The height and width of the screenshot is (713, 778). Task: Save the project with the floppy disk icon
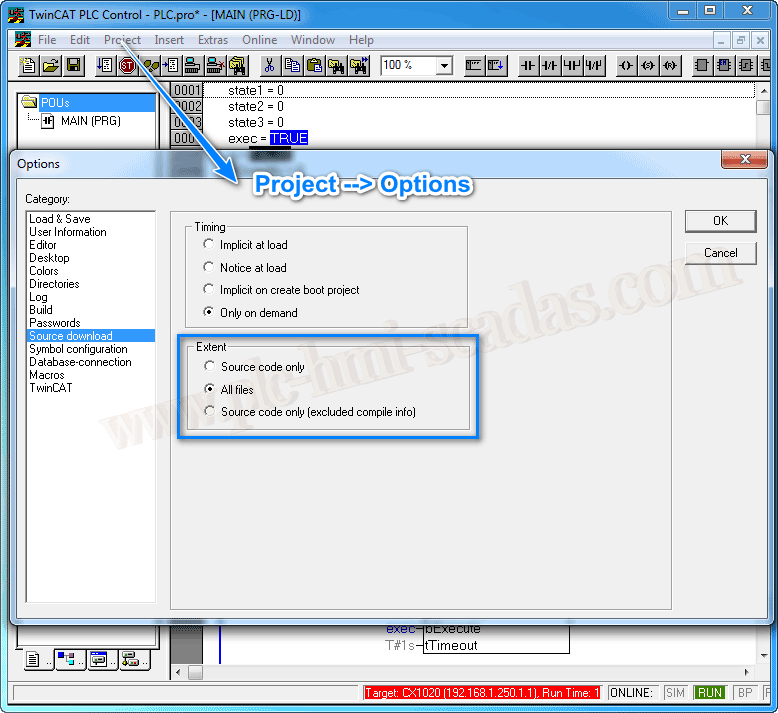[x=73, y=66]
